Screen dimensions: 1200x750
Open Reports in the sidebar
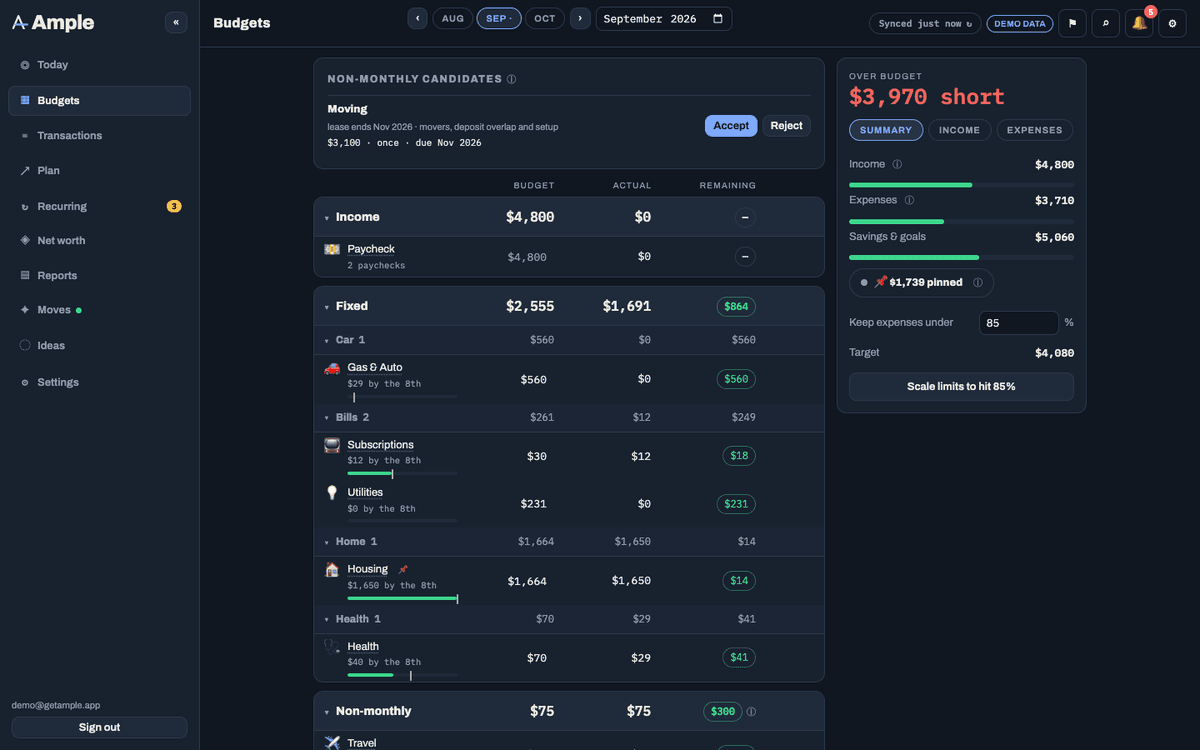pyautogui.click(x=99, y=276)
